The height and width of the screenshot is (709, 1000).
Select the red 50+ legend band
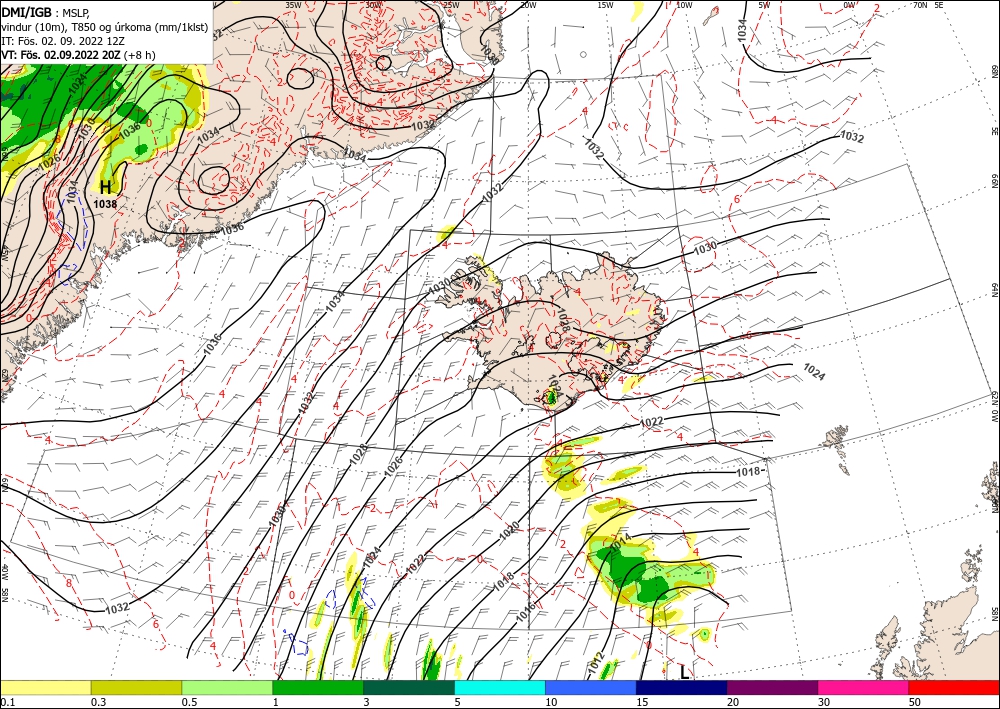(x=954, y=687)
